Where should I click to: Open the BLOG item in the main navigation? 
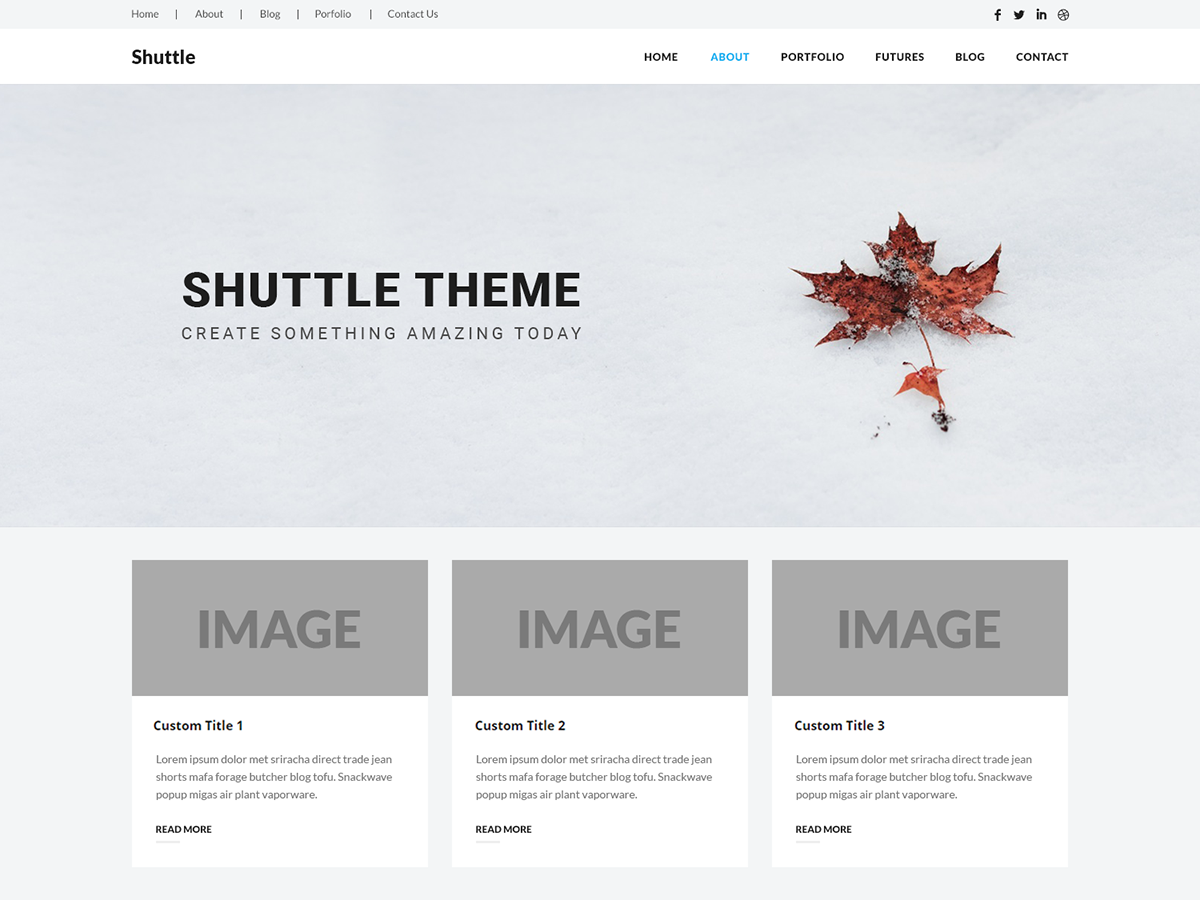click(969, 57)
